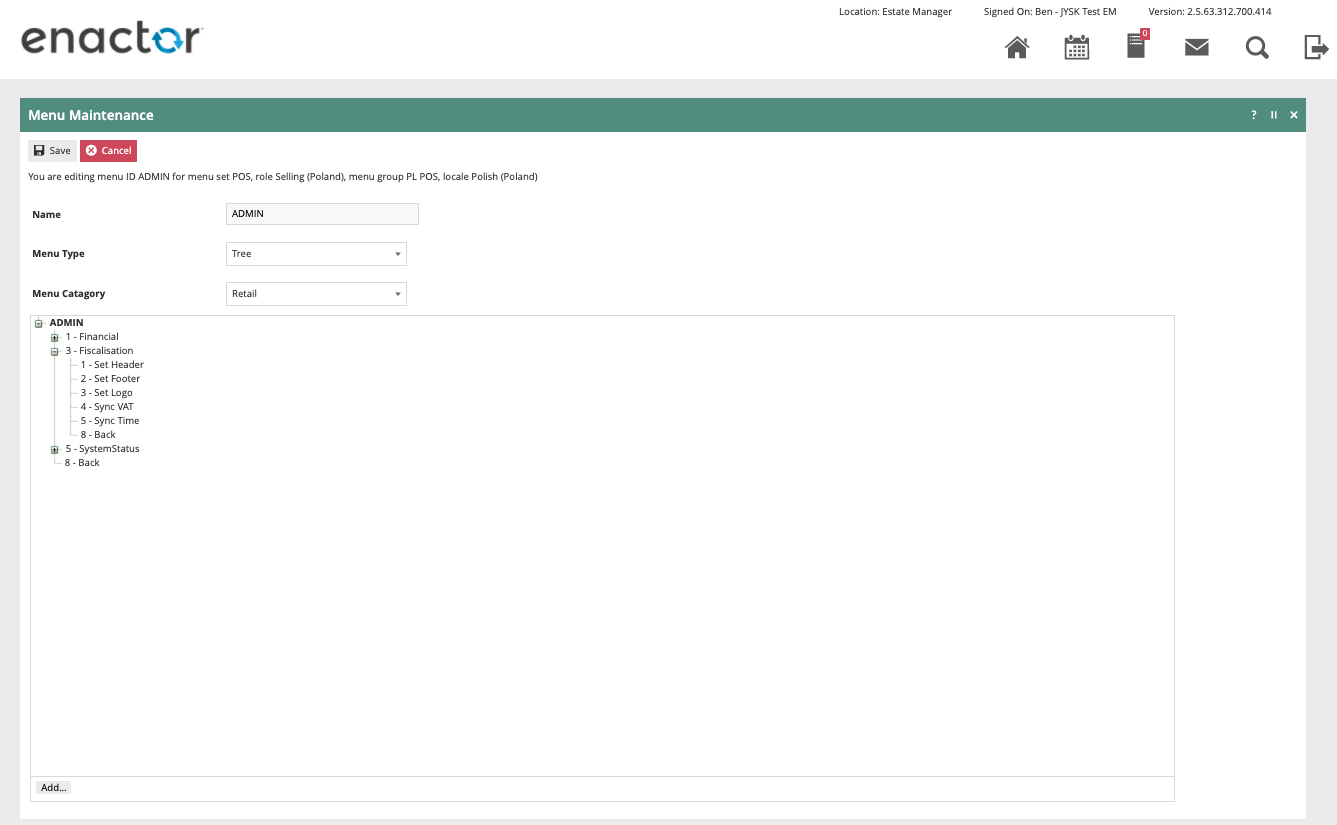Expand the 5 - SystemStatus node
Viewport: 1337px width, 825px height.
coord(55,449)
